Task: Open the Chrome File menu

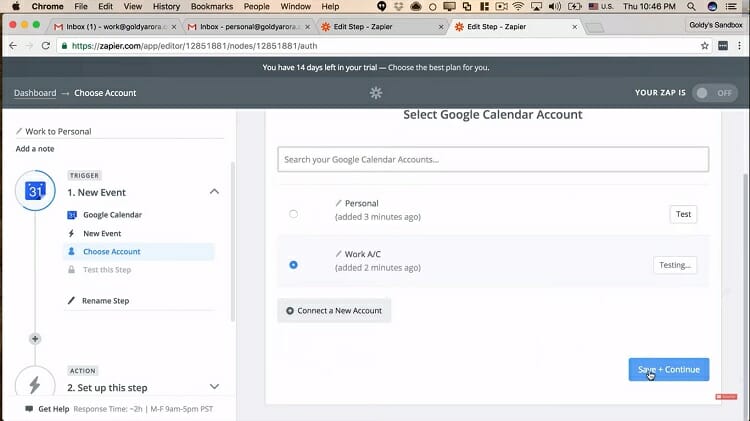Action: pyautogui.click(x=81, y=6)
